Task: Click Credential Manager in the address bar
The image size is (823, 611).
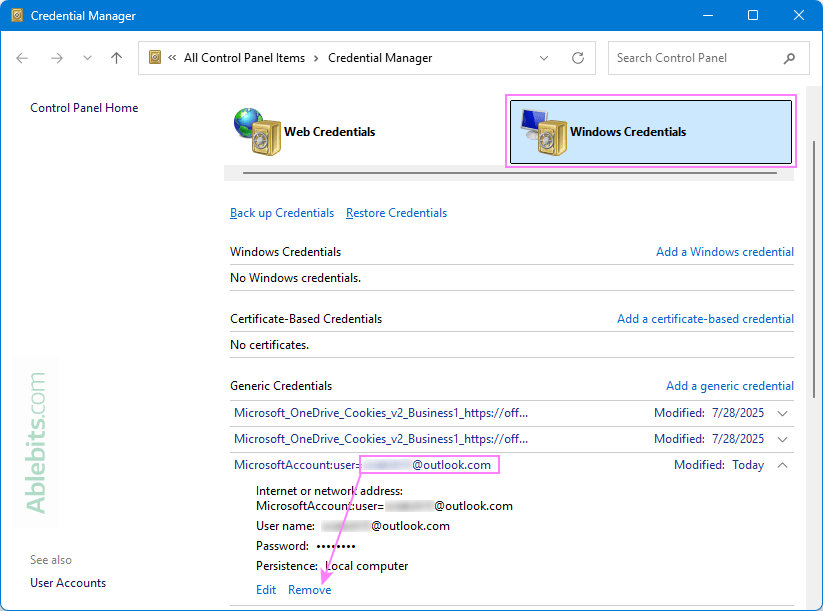Action: (x=380, y=58)
